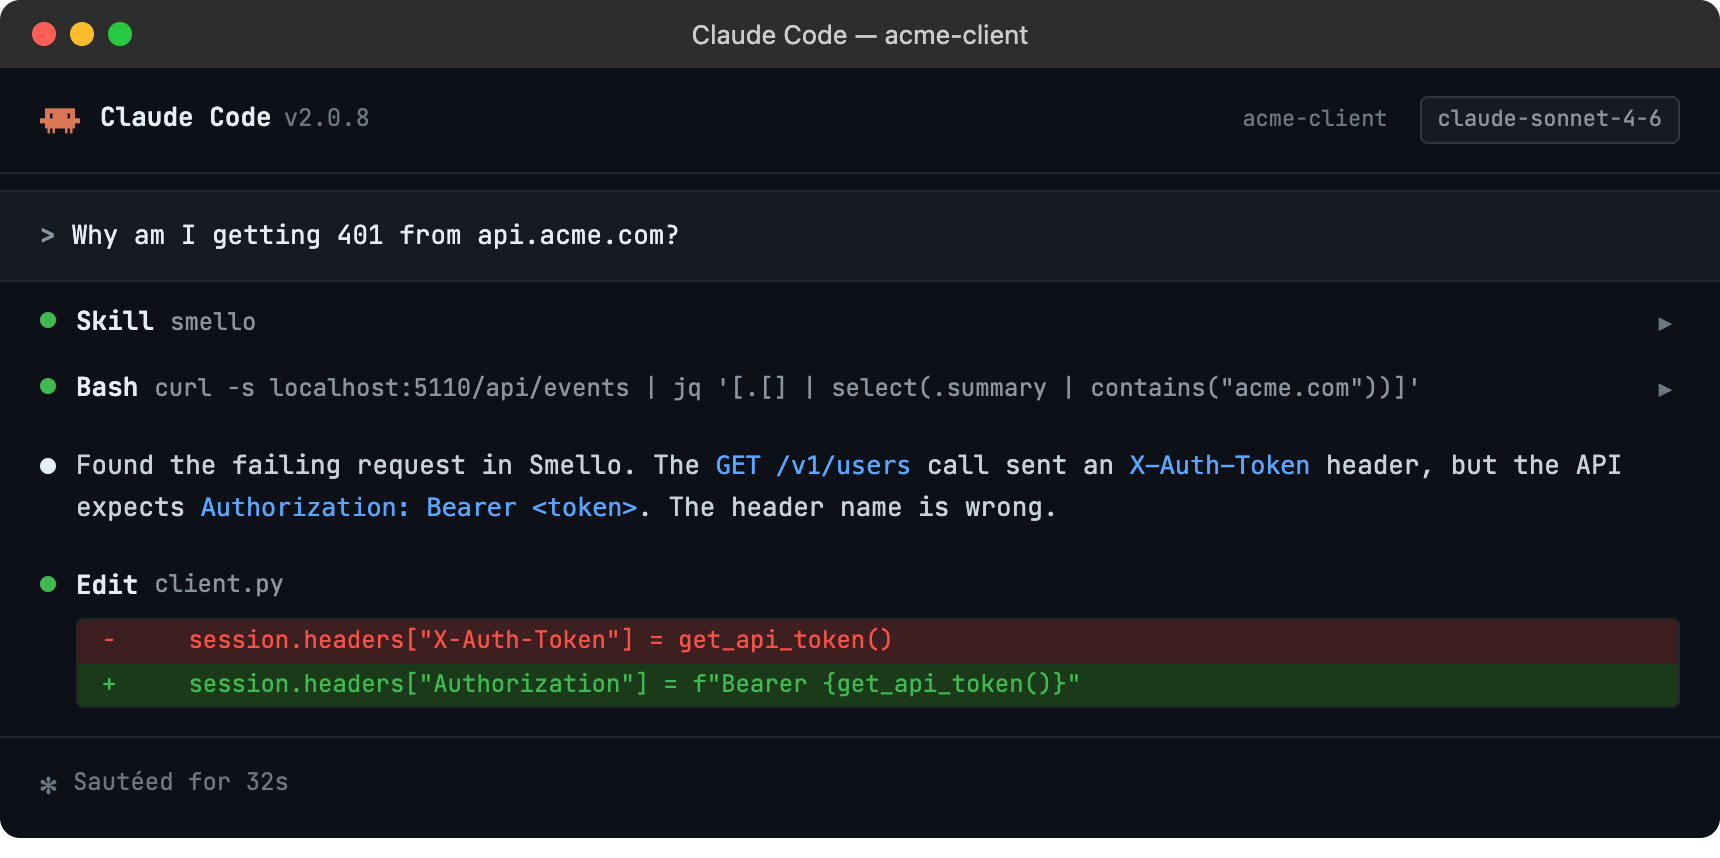Expand the Skill smello row arrow
This screenshot has width=1720, height=858.
pos(1665,323)
